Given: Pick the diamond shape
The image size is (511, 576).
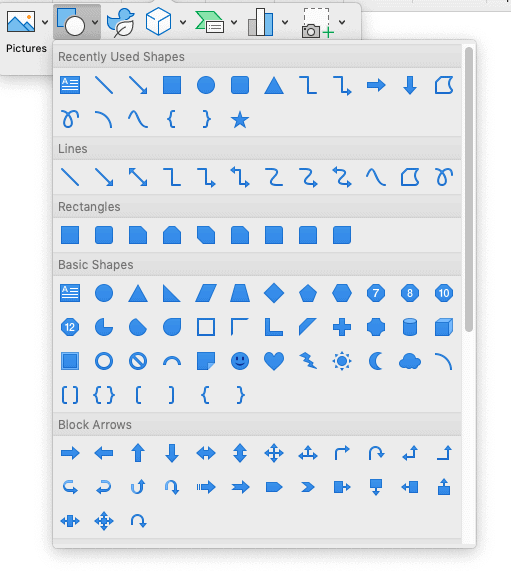Looking at the screenshot, I should click(274, 293).
